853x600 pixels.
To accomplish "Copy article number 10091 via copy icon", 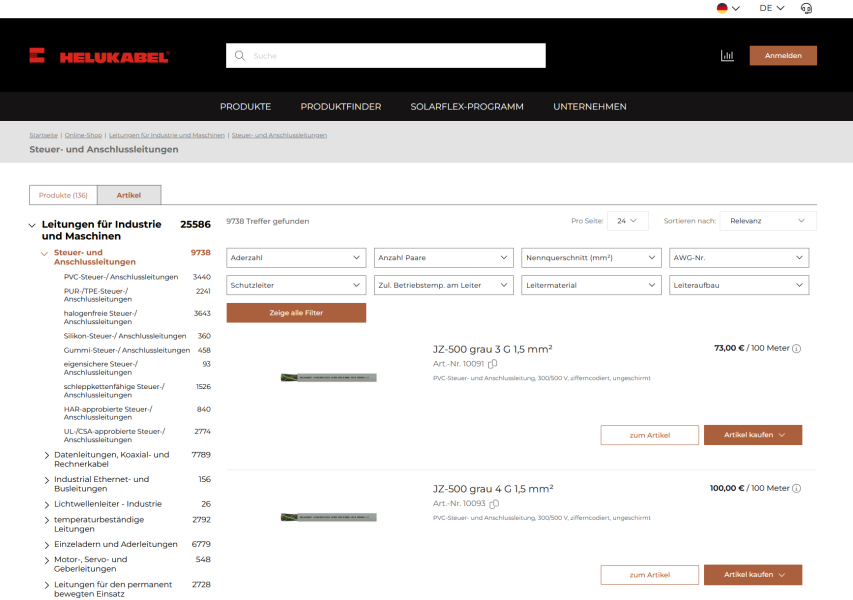I will coord(493,364).
